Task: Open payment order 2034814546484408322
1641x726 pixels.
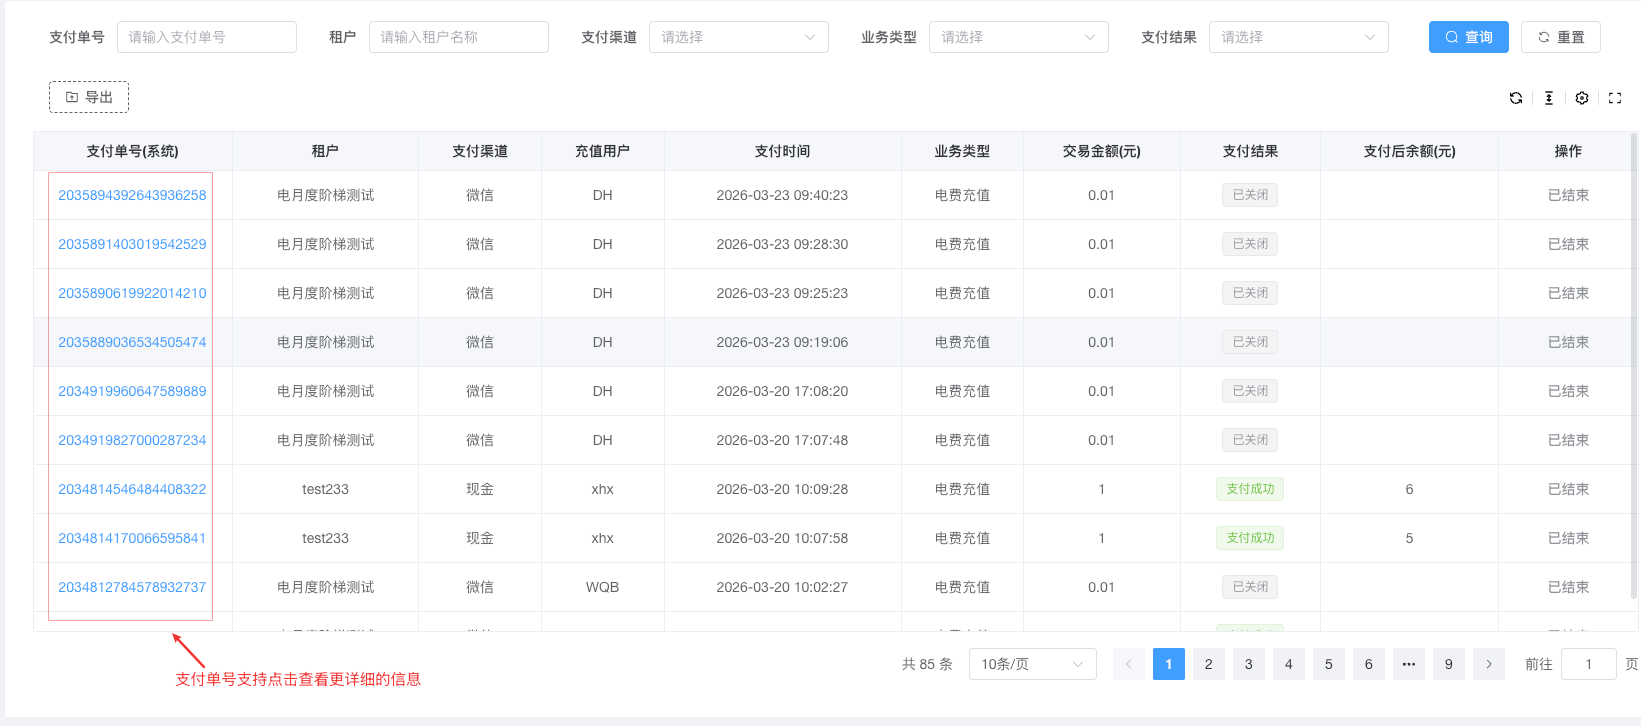Action: pyautogui.click(x=132, y=489)
